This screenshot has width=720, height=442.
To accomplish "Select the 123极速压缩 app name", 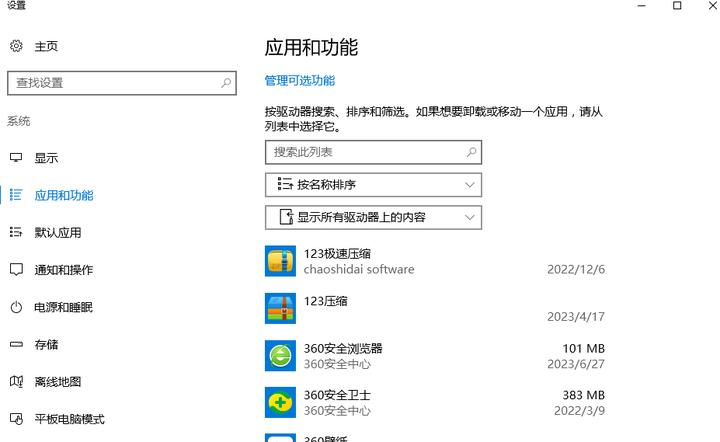I will tap(337, 253).
